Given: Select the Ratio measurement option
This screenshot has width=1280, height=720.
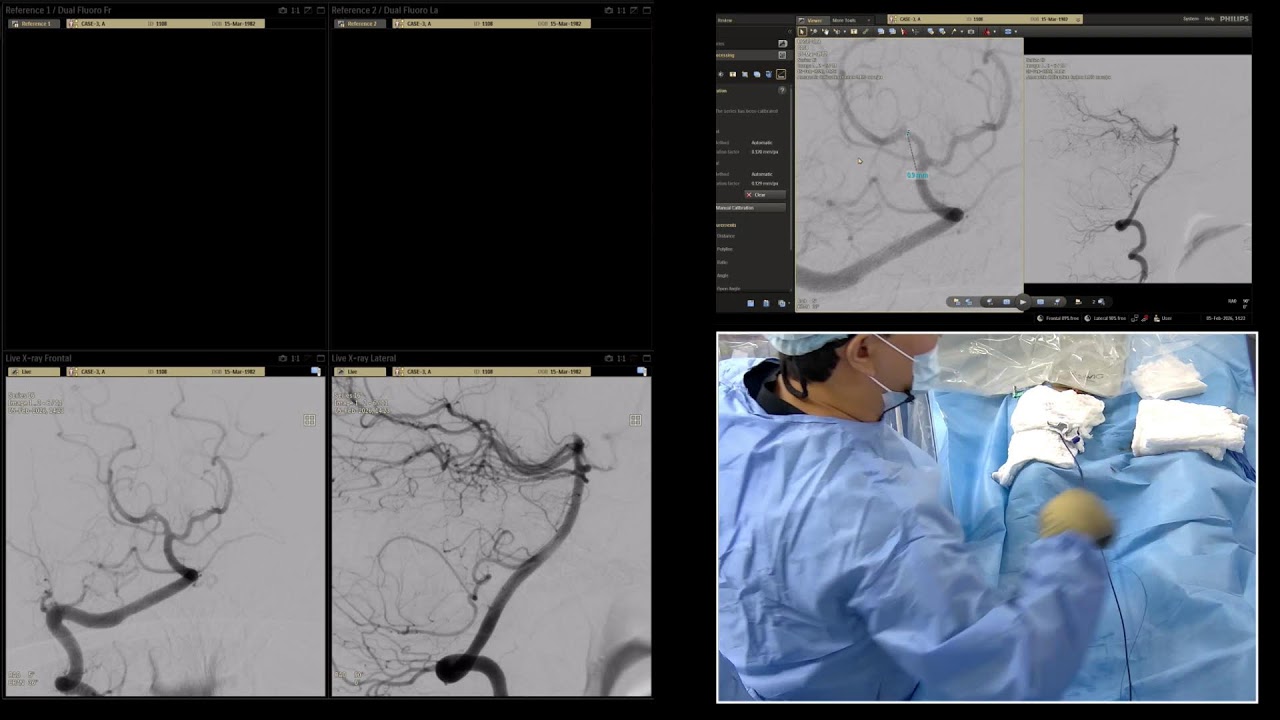Looking at the screenshot, I should pyautogui.click(x=722, y=262).
